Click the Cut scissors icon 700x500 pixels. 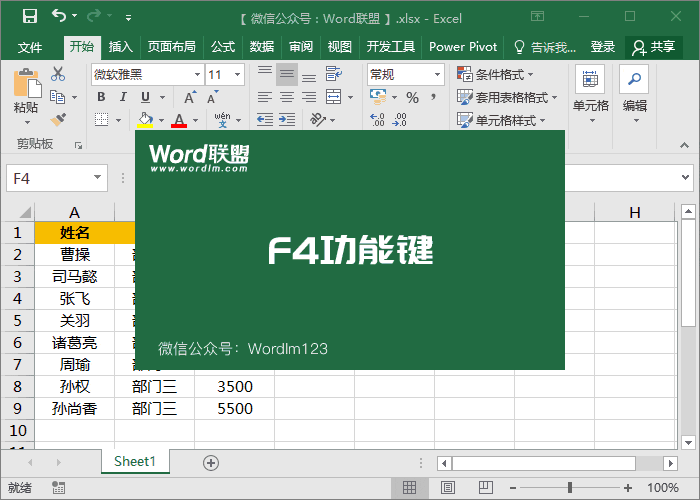pyautogui.click(x=58, y=74)
